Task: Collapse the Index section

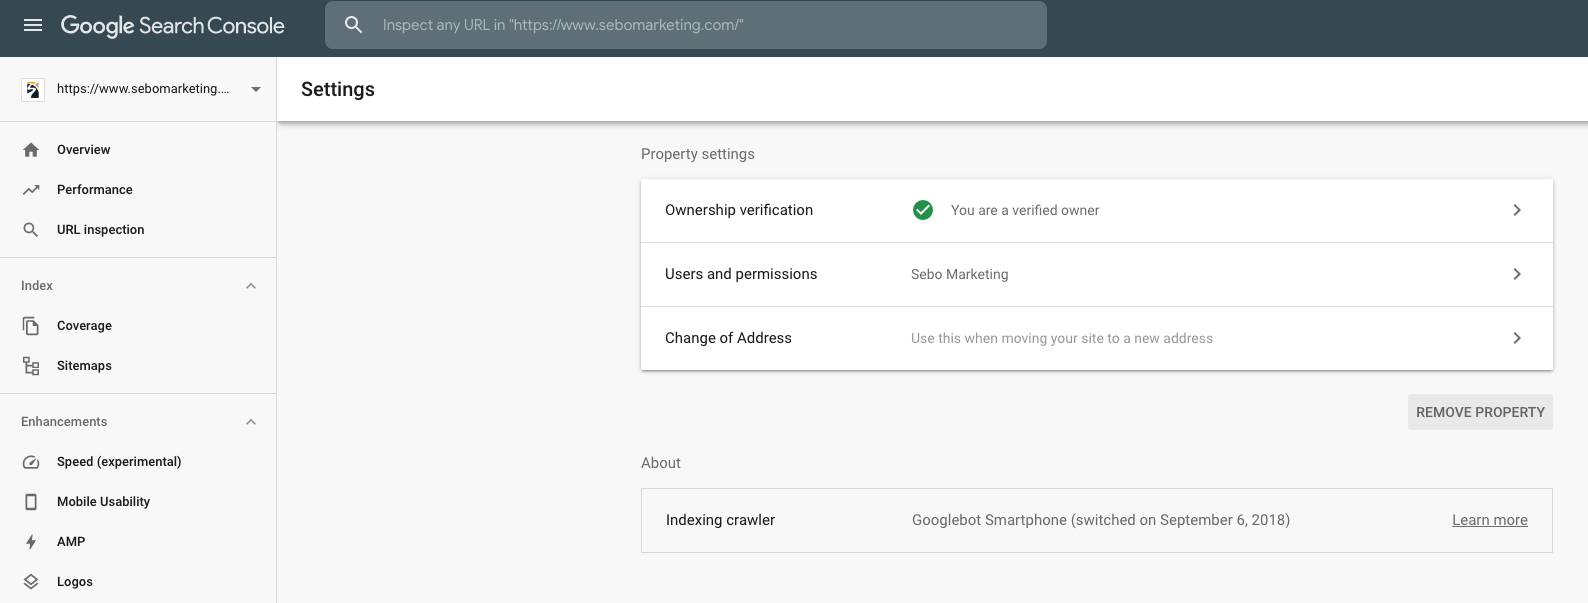Action: pos(251,286)
